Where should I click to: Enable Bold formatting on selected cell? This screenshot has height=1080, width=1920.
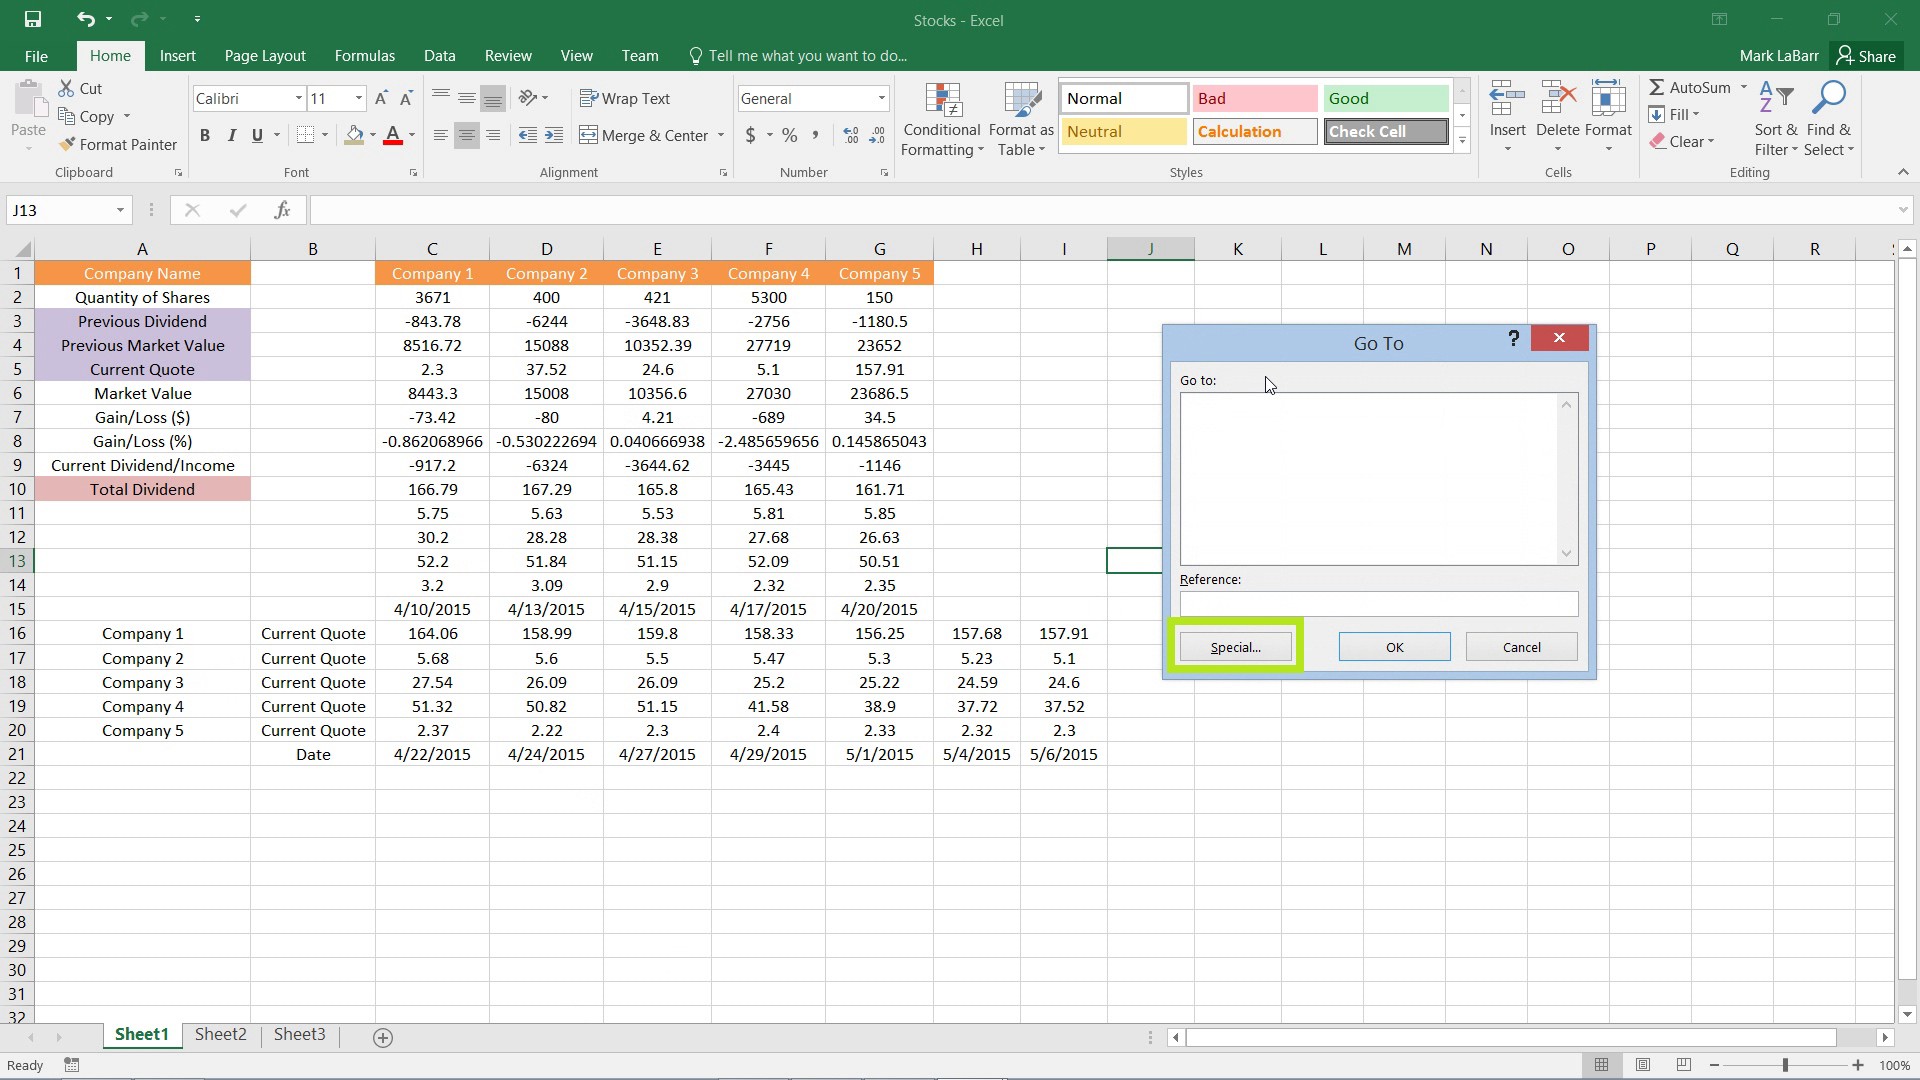206,135
